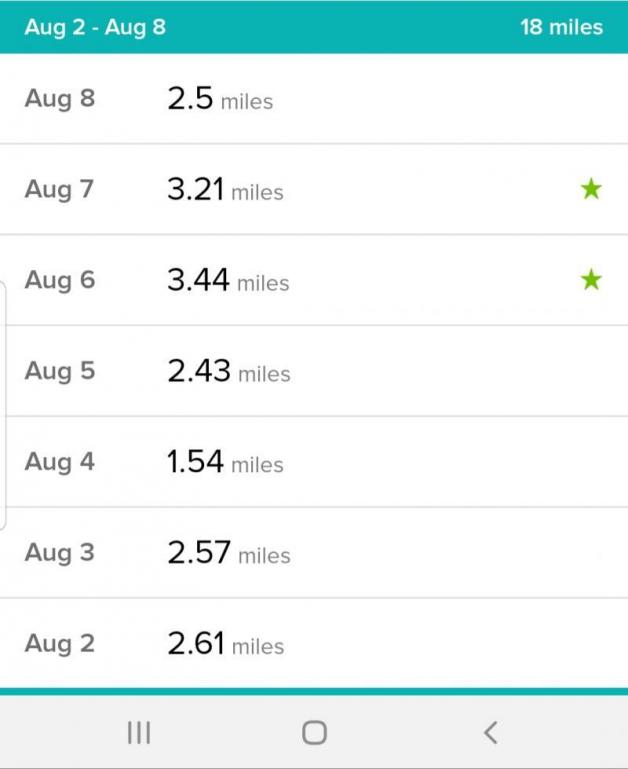Open the Aug 7 distance row
This screenshot has width=628, height=769.
[x=314, y=189]
